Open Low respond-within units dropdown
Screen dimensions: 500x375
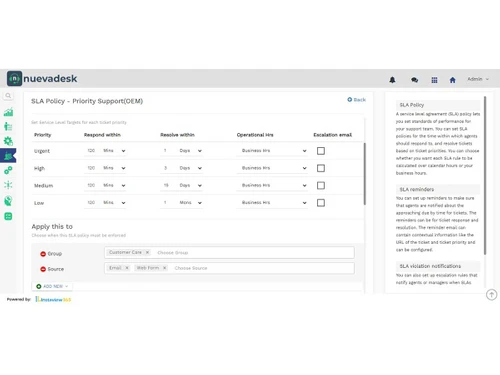[114, 203]
